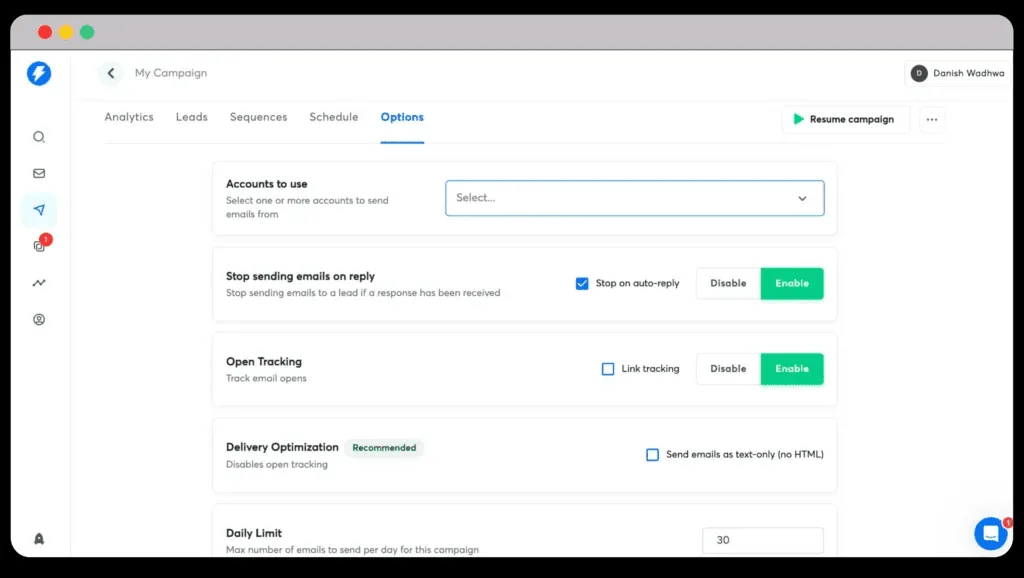Open the mail inbox icon in sidebar
This screenshot has height=578, width=1024.
(x=39, y=173)
